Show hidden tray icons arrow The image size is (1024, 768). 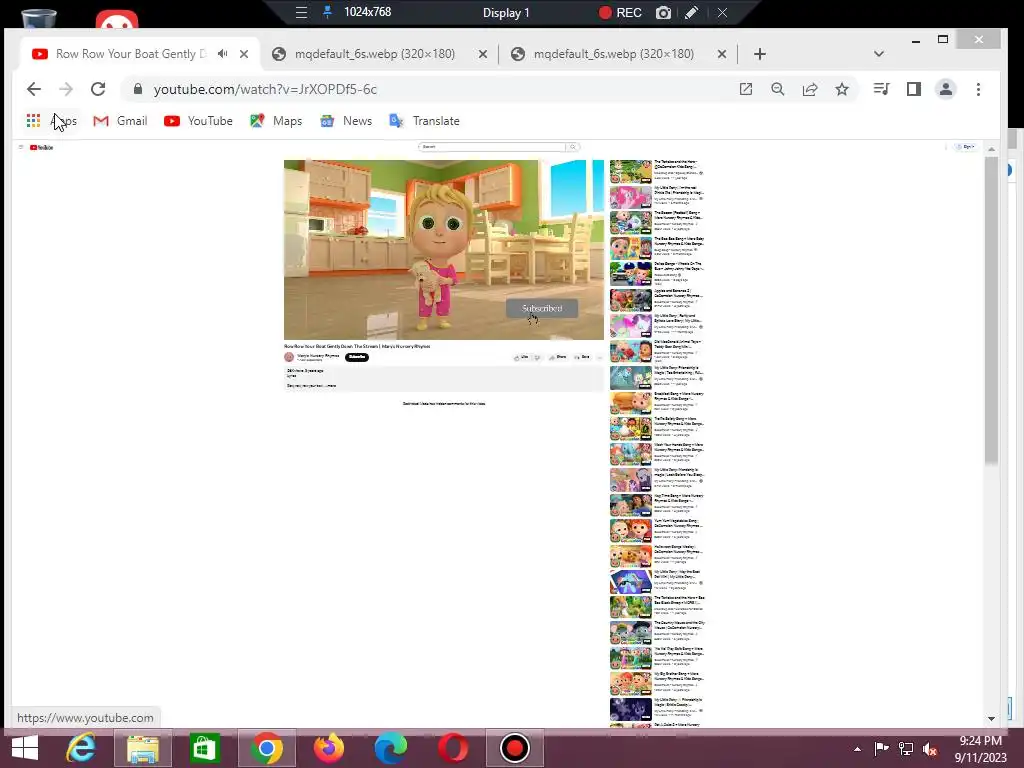[x=857, y=749]
